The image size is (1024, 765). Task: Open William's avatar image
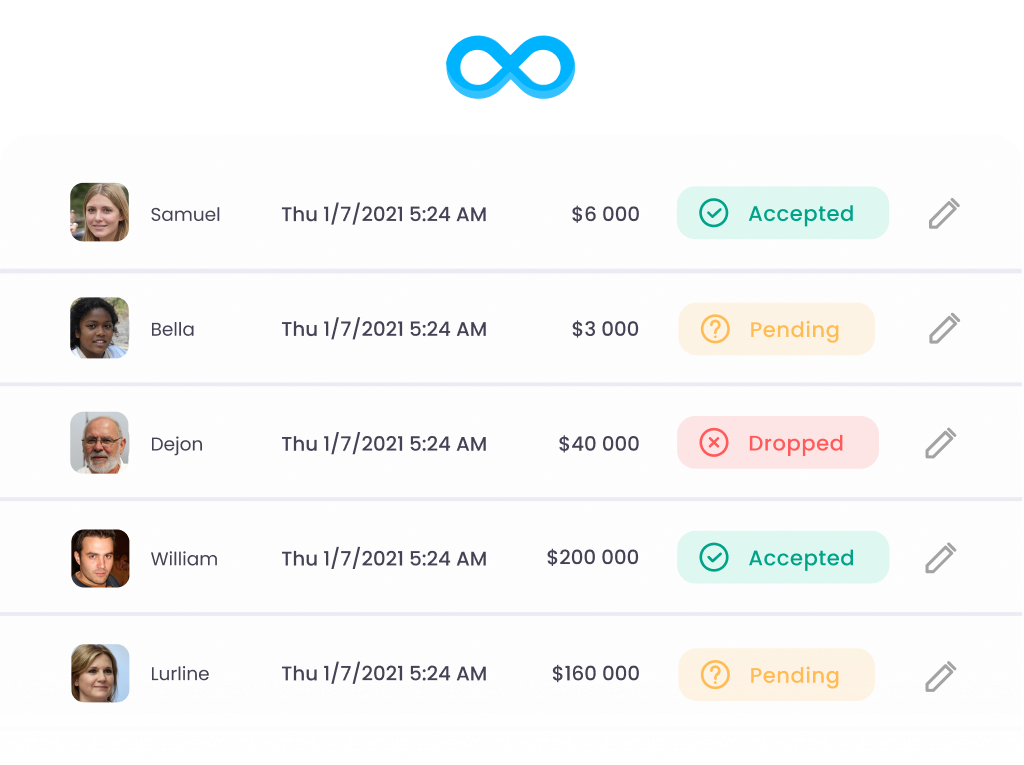click(100, 558)
